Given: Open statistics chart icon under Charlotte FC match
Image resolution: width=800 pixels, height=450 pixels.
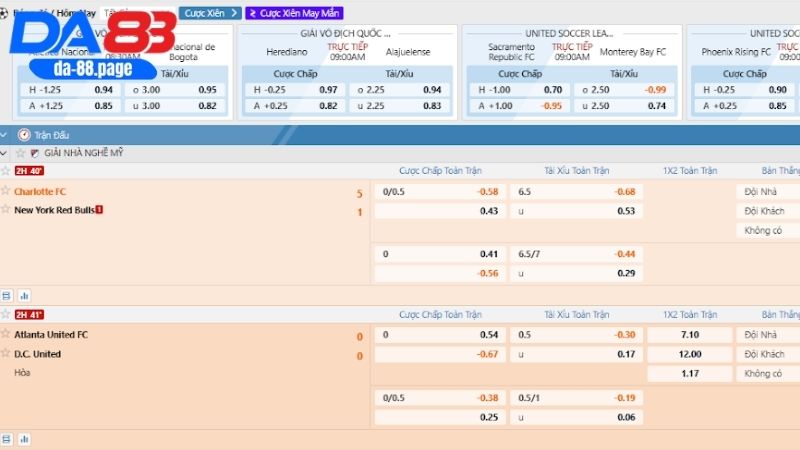Looking at the screenshot, I should [x=24, y=295].
